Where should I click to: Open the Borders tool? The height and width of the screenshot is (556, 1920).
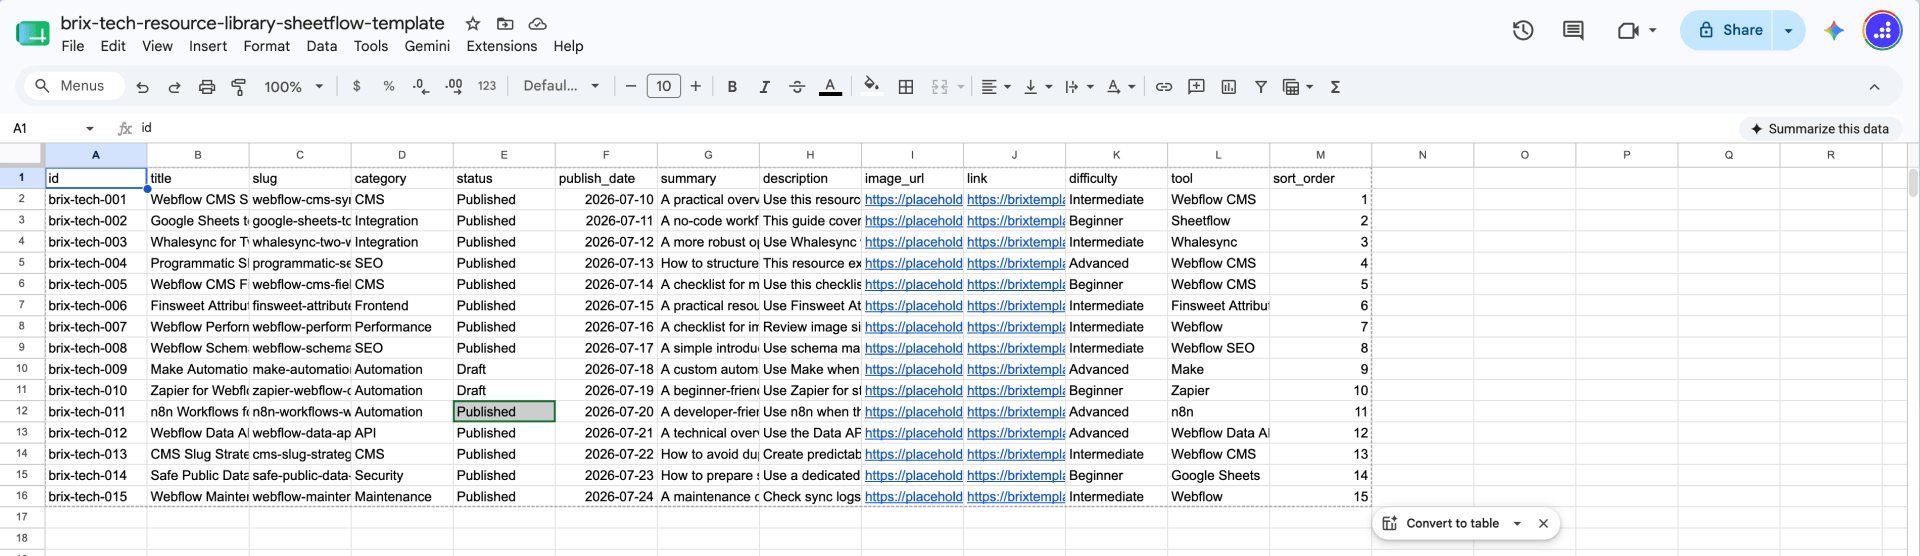(x=906, y=87)
